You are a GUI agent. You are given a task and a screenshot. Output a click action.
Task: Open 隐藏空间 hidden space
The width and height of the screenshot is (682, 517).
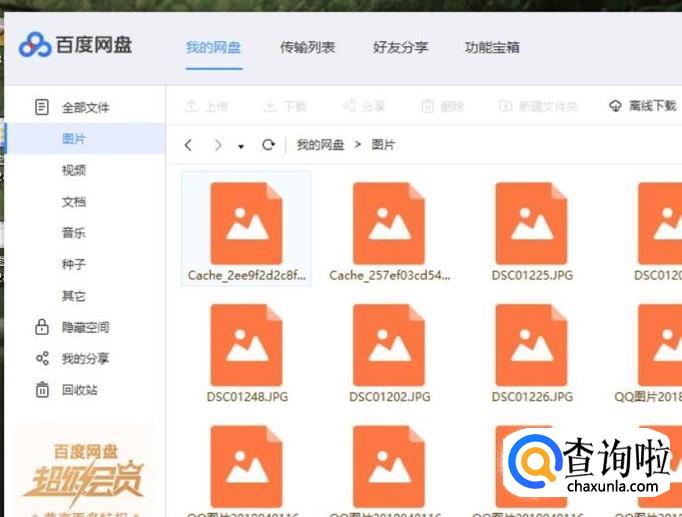coord(85,327)
